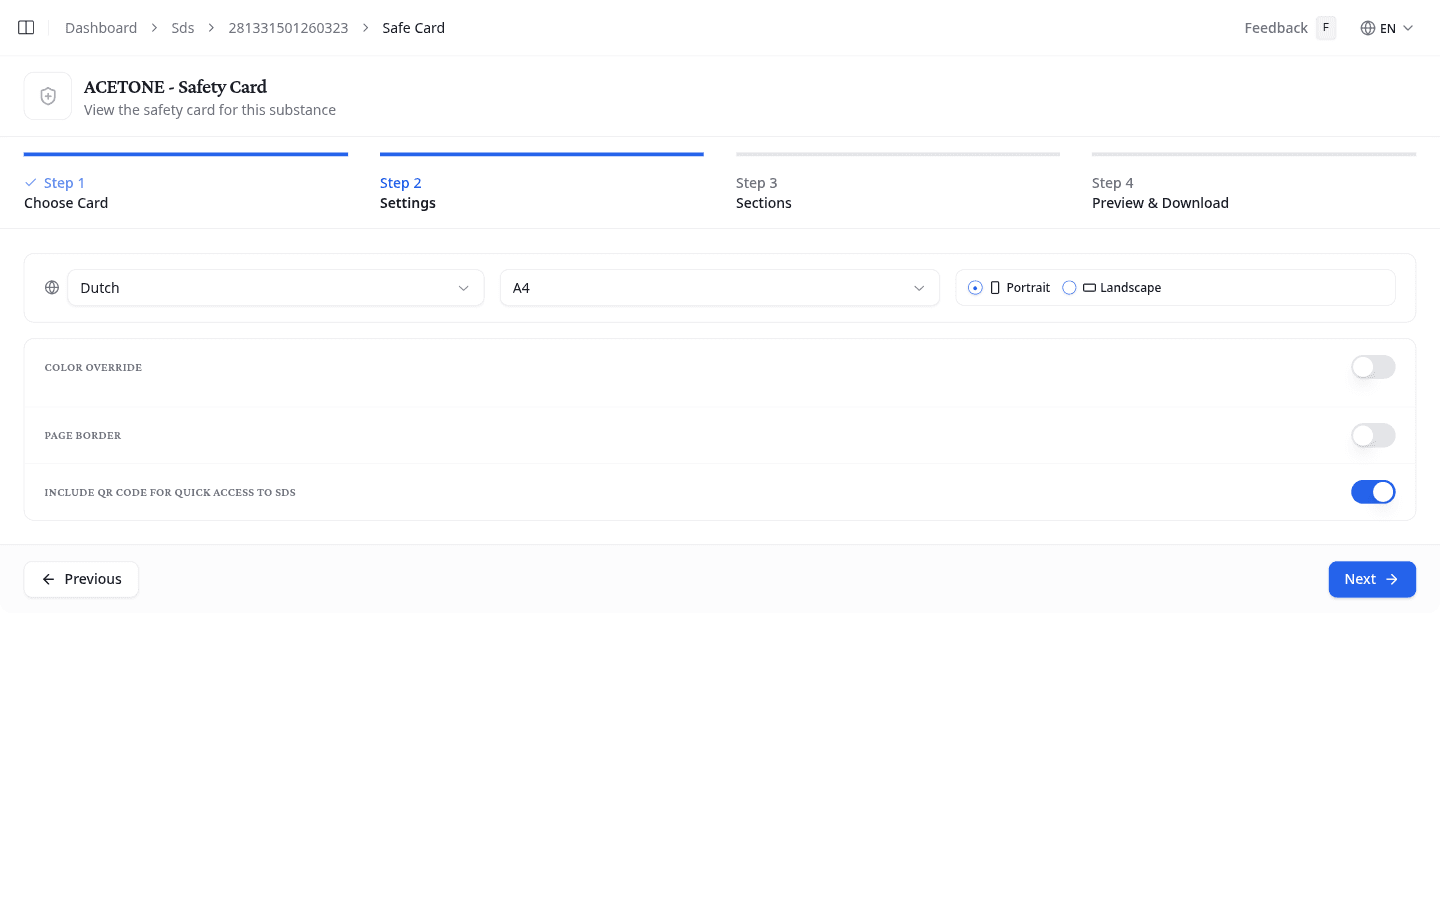Click the landscape orientation icon
Image resolution: width=1440 pixels, height=900 pixels.
[x=1089, y=287]
